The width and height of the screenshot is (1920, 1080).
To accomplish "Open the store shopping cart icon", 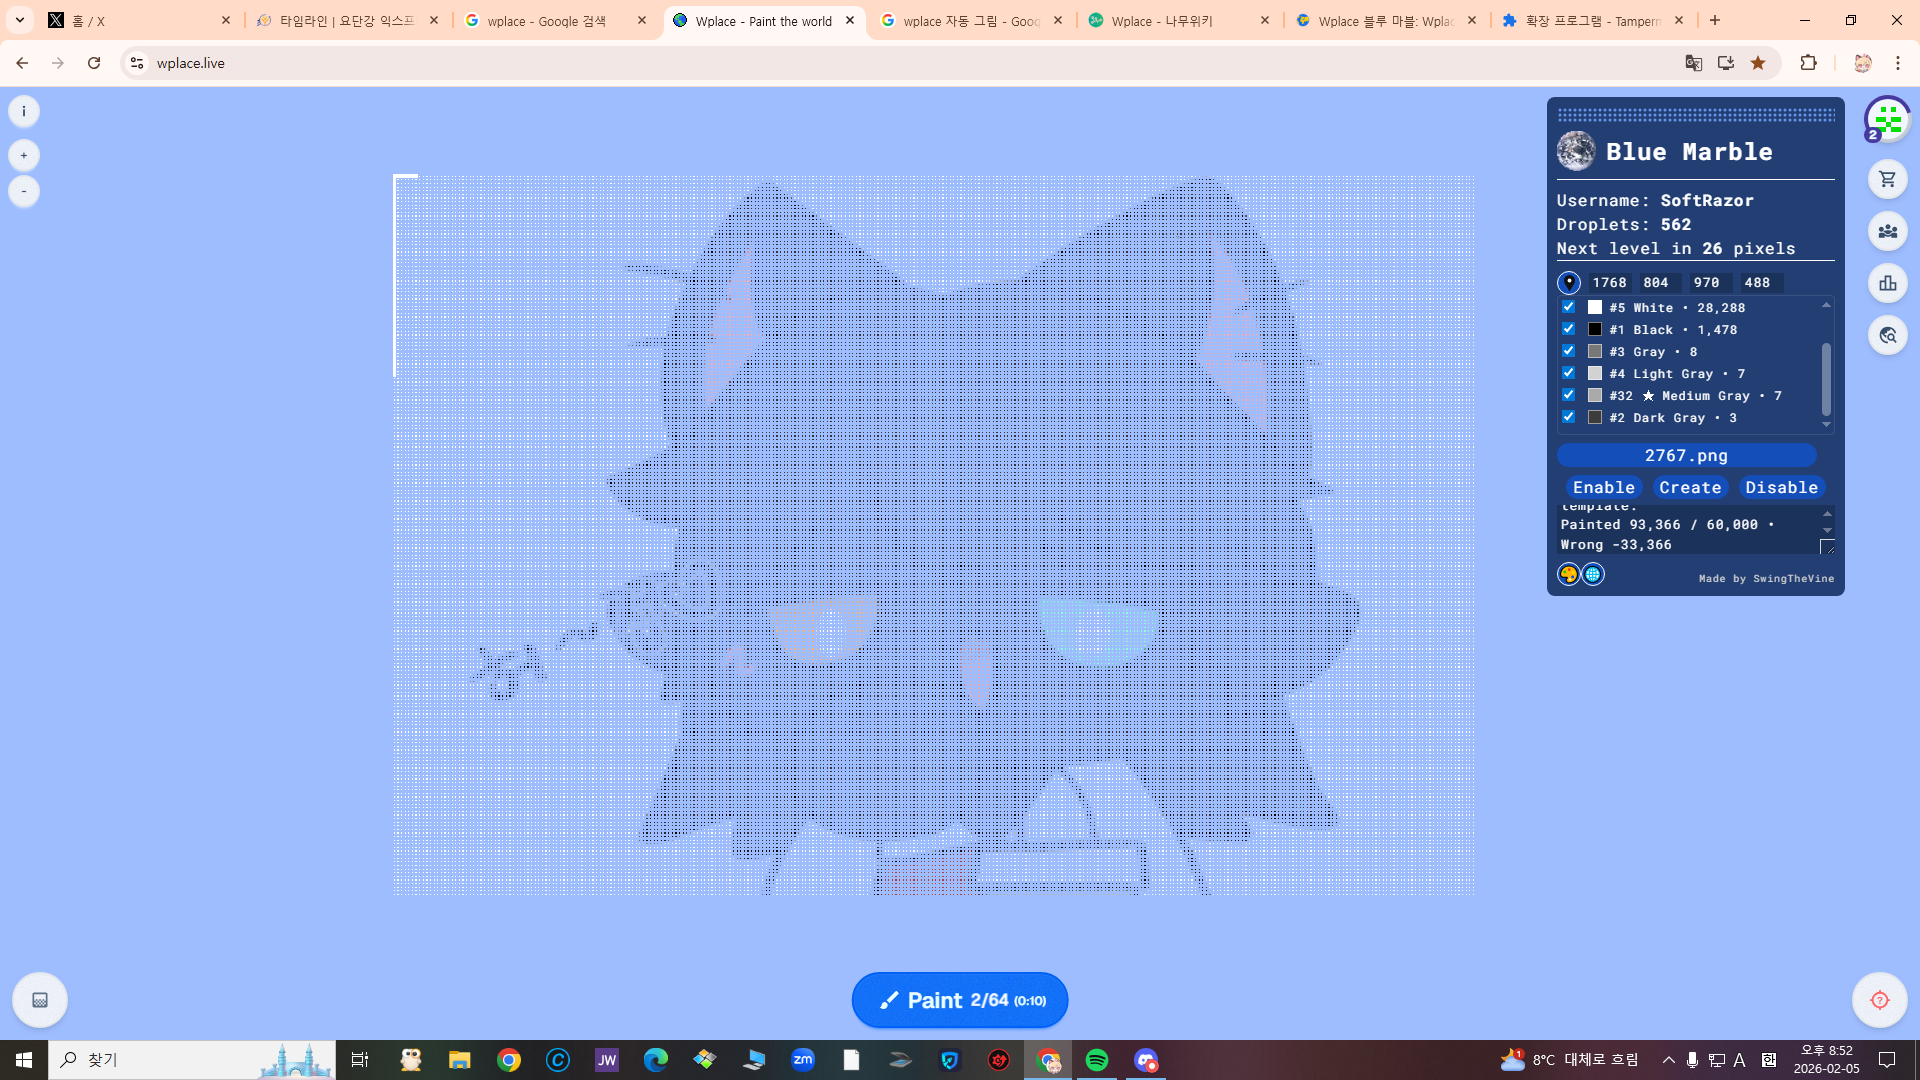I will [x=1887, y=180].
